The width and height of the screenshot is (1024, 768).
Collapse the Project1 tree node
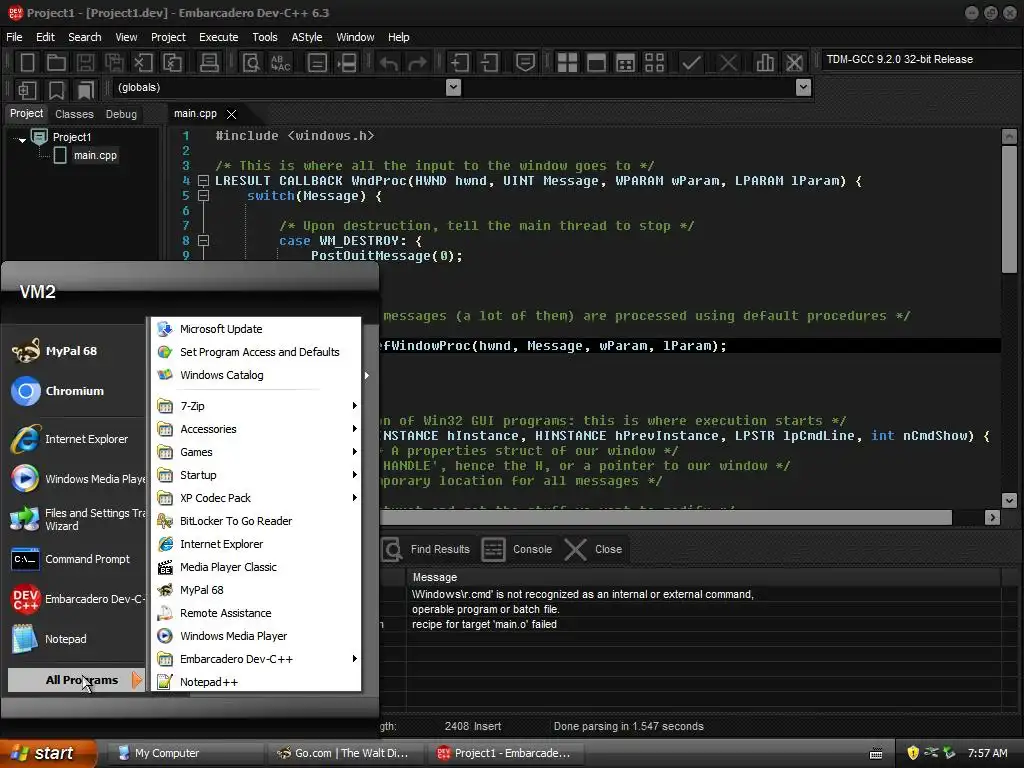(x=22, y=139)
